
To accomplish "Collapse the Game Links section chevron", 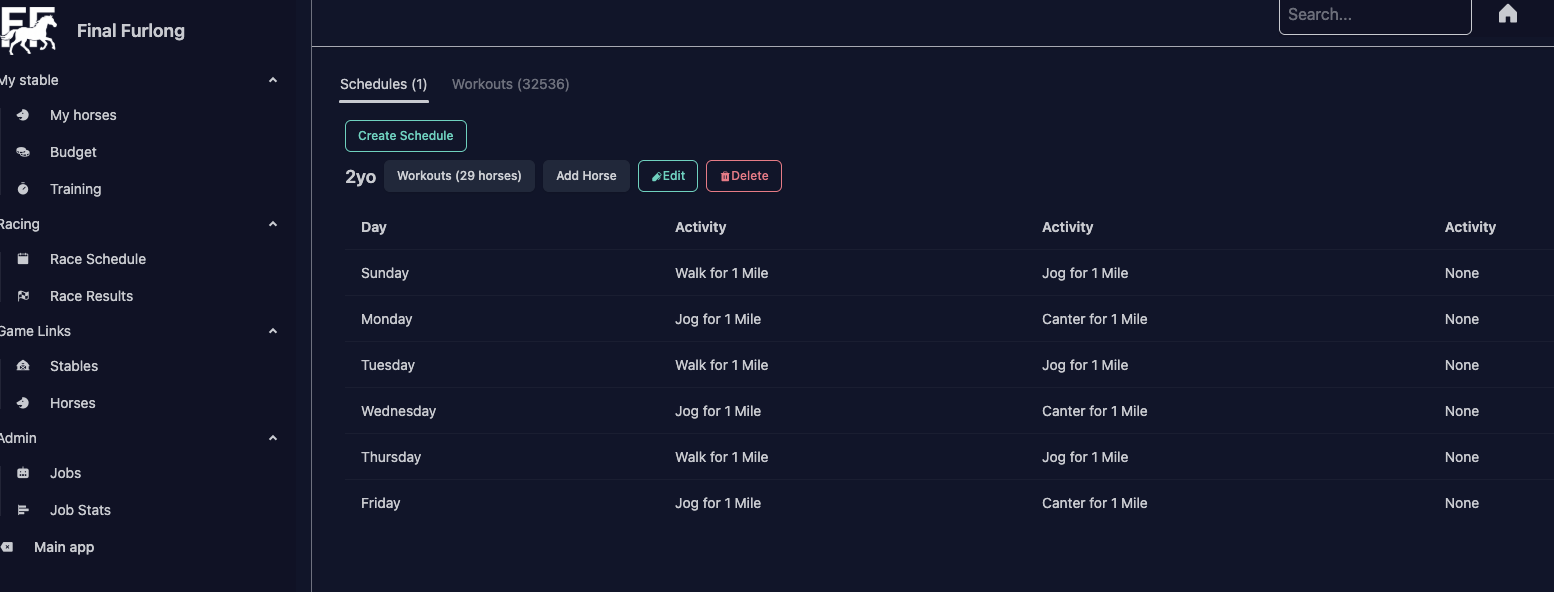I will 273,331.
